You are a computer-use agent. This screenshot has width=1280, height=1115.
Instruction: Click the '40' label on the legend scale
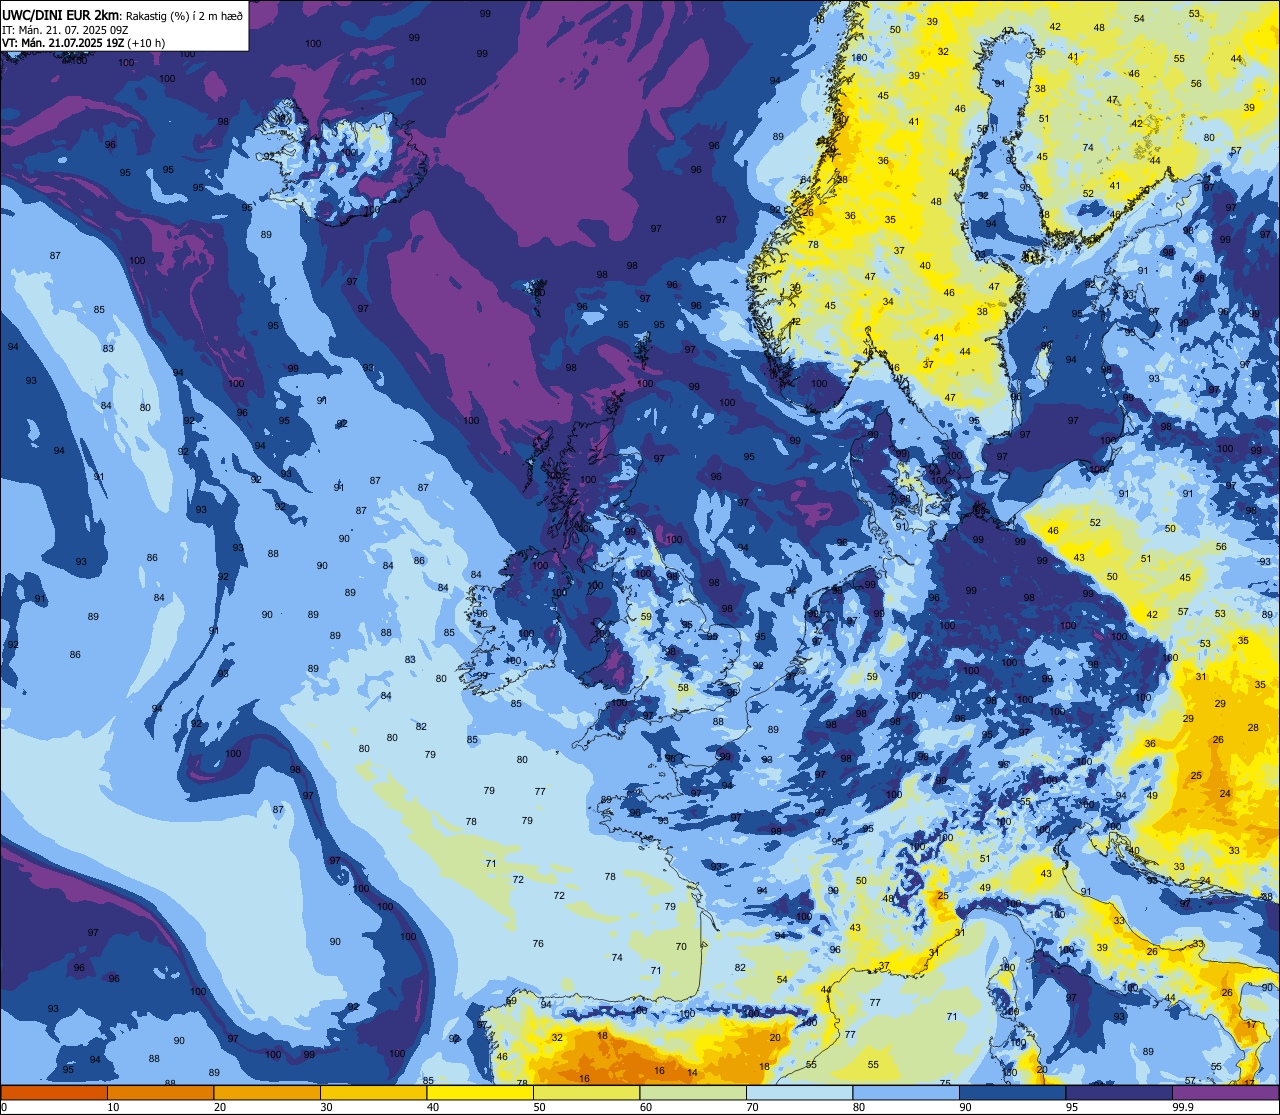tap(433, 1107)
